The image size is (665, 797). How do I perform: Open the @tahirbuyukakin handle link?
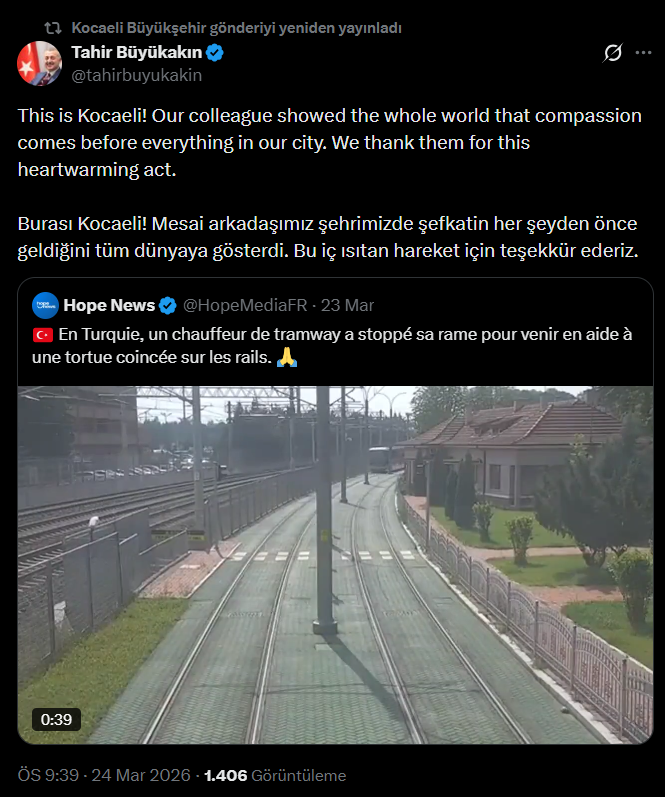(x=137, y=75)
